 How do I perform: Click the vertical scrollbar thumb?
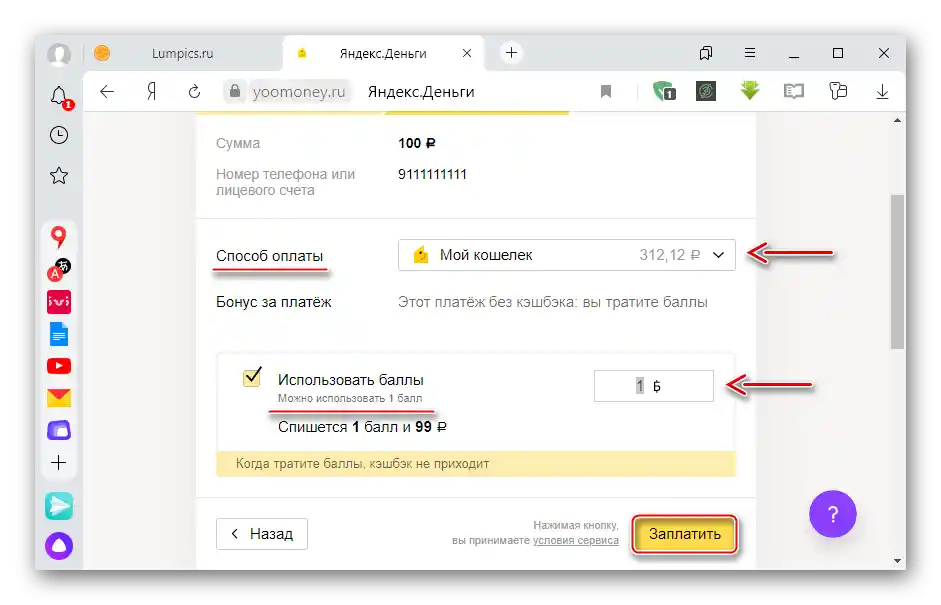[x=897, y=271]
